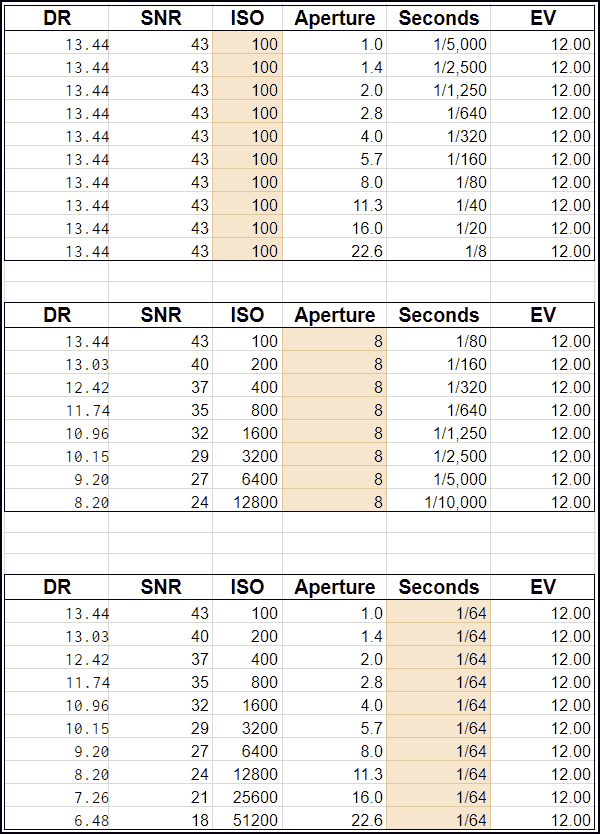Select the ISO 51200 cell
The image size is (600, 834).
click(247, 820)
